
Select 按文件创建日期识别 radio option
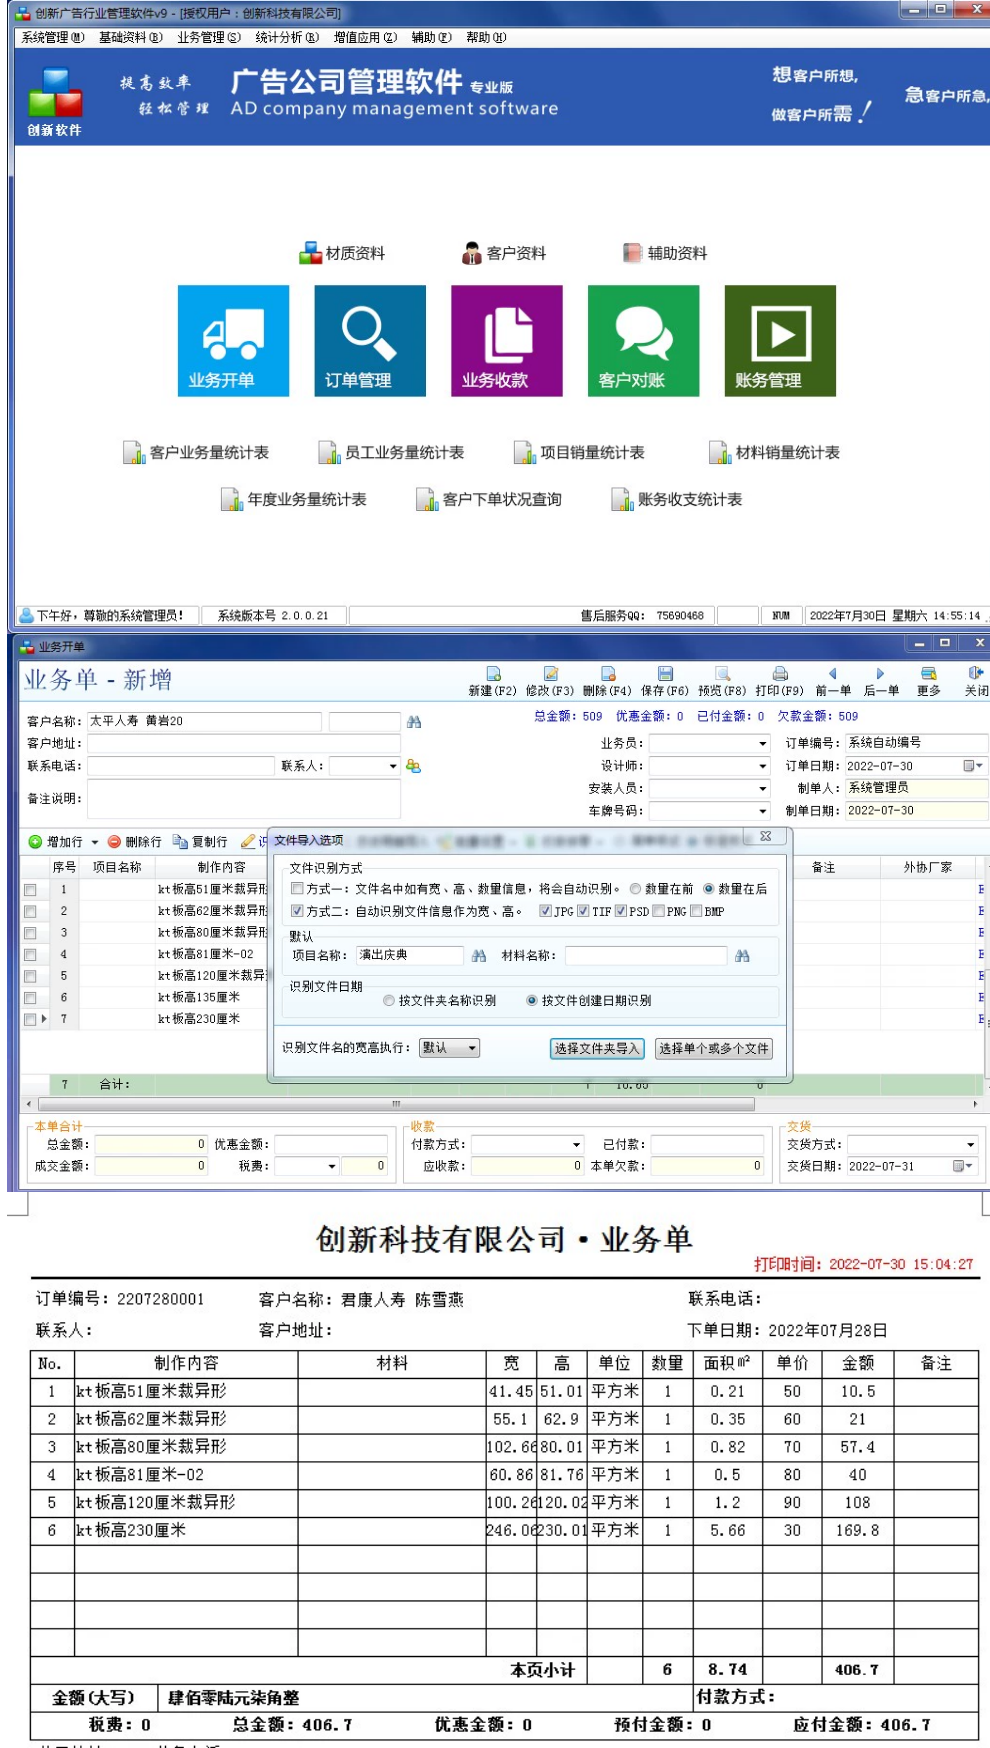pyautogui.click(x=532, y=1000)
